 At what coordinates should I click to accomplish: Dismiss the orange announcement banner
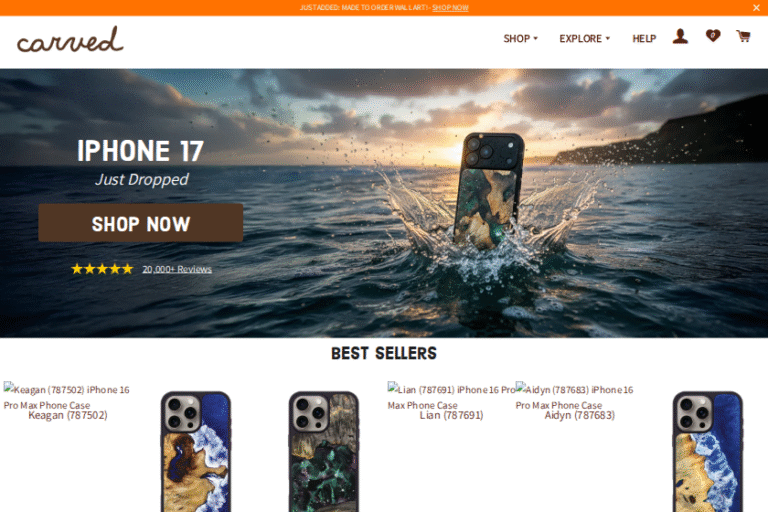coord(756,7)
